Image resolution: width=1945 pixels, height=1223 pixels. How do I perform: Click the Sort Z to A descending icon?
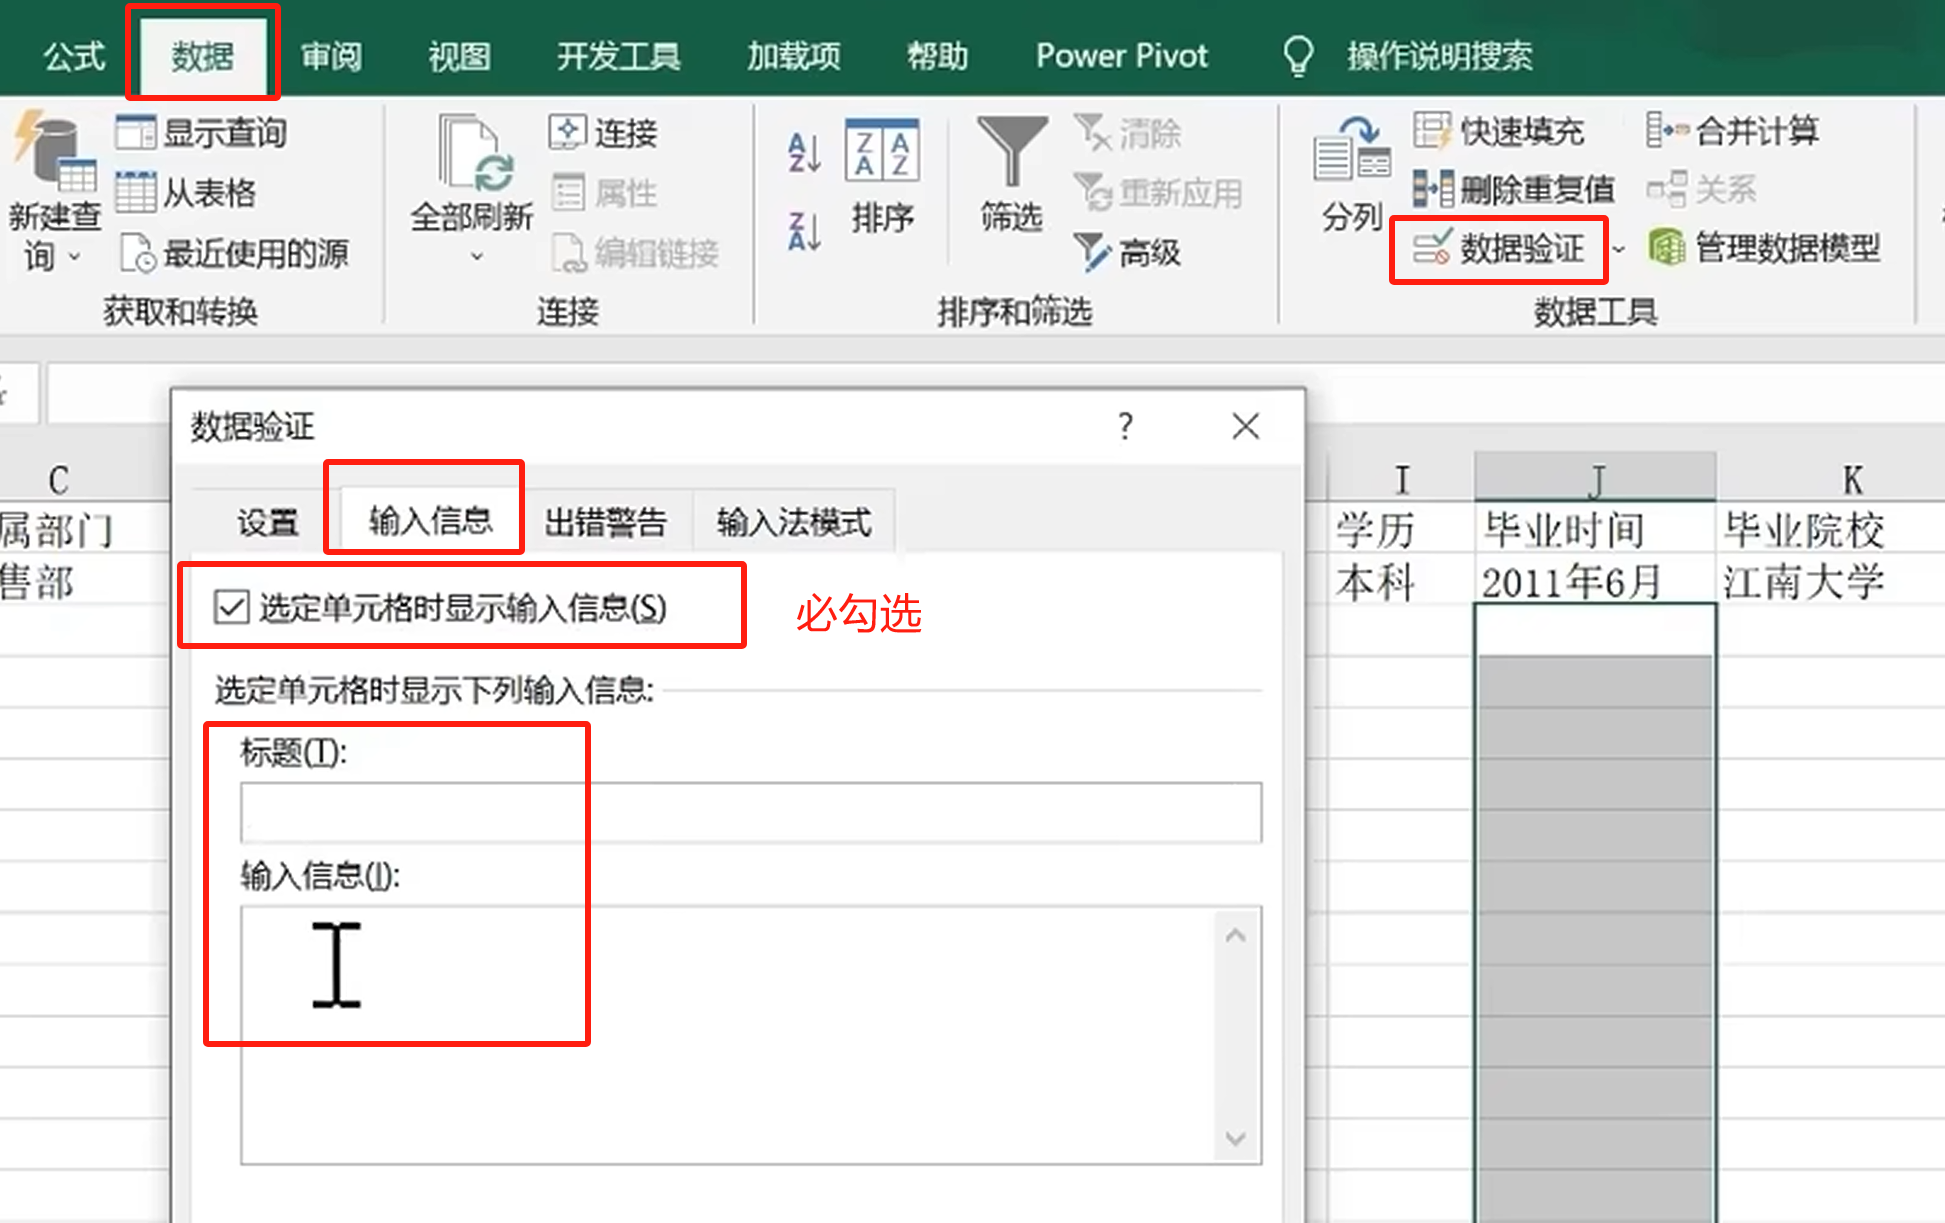[804, 231]
